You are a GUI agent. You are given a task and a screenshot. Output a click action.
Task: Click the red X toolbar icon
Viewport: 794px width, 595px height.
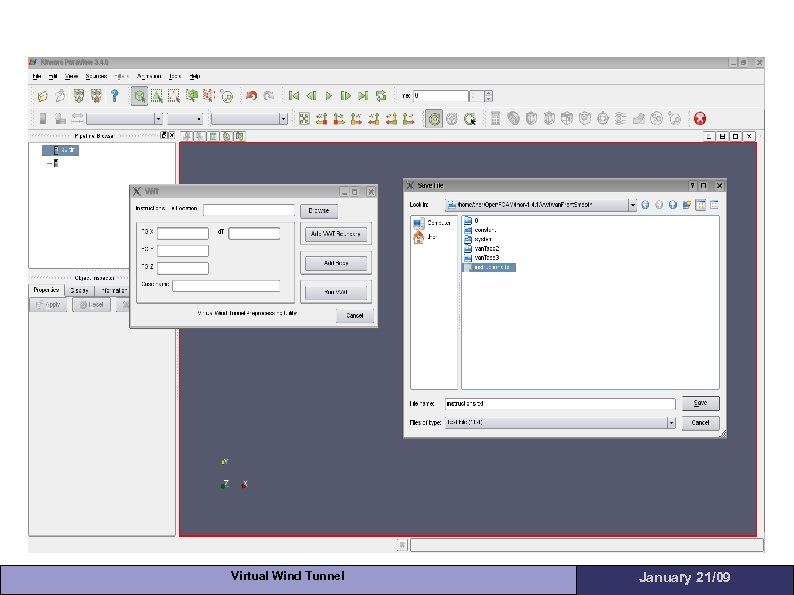tap(700, 119)
